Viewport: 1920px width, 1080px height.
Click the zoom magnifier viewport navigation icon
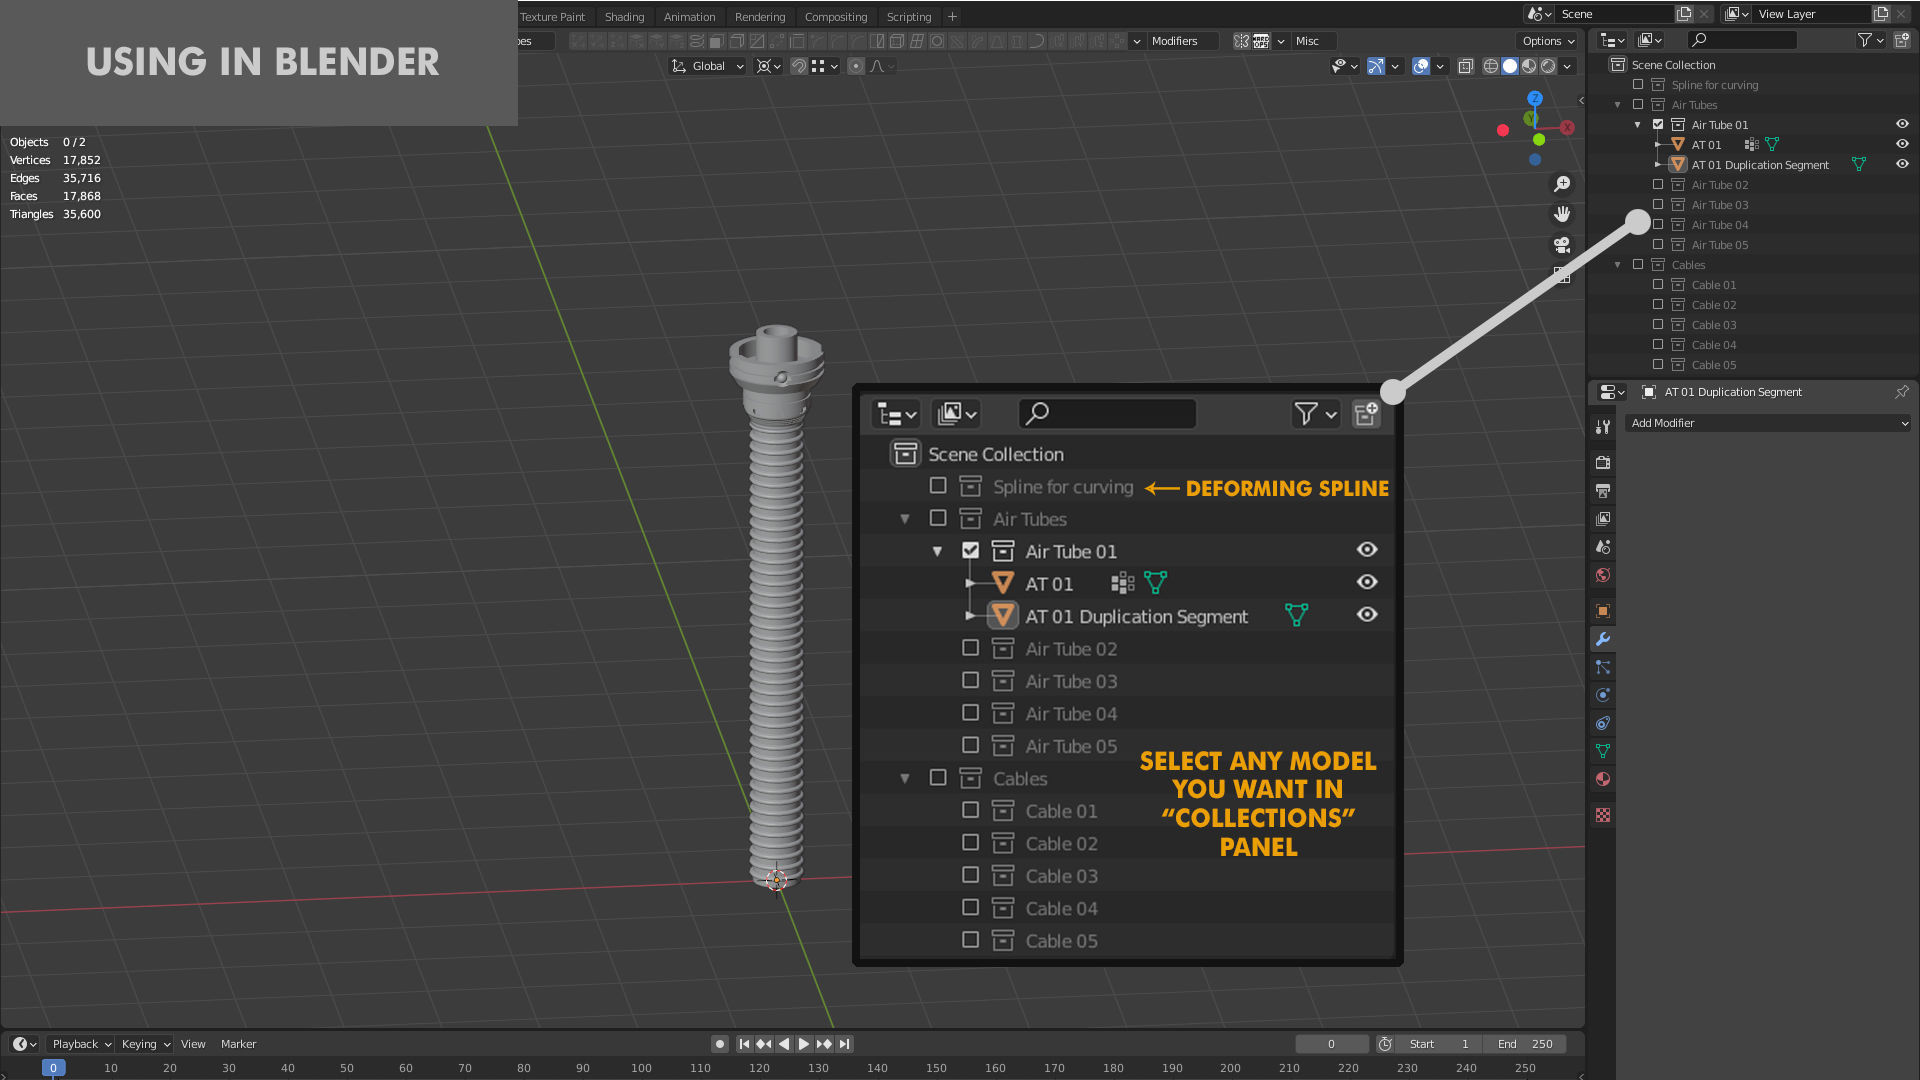(1562, 184)
